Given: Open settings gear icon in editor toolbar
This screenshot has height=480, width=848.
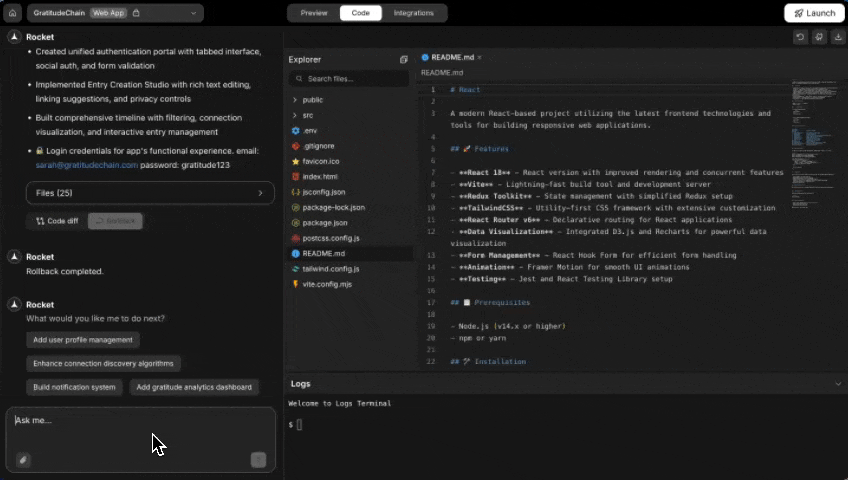Looking at the screenshot, I should tap(819, 37).
